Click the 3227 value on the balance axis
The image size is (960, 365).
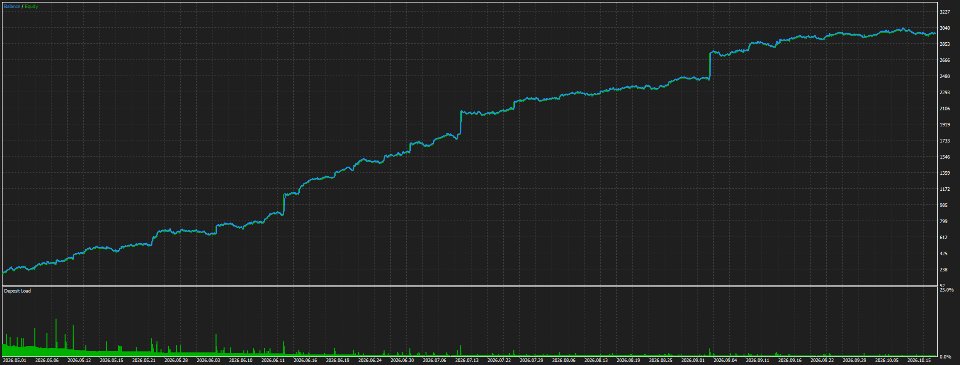(945, 12)
